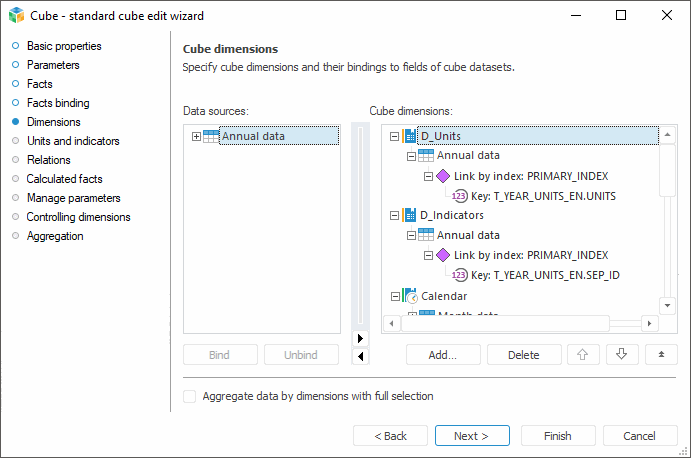Click the Add... dimension button
Screen dimensions: 691x458
(442, 354)
